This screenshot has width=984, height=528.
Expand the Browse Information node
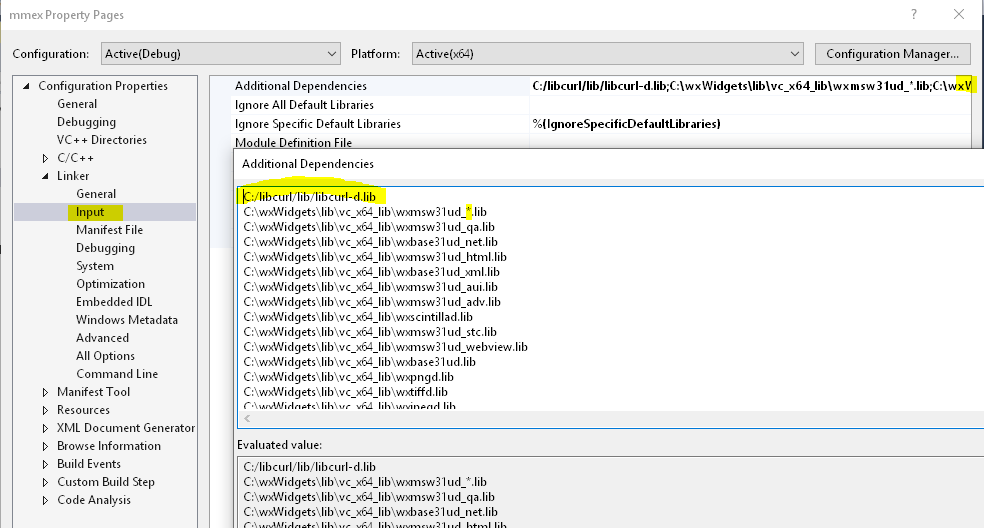45,446
